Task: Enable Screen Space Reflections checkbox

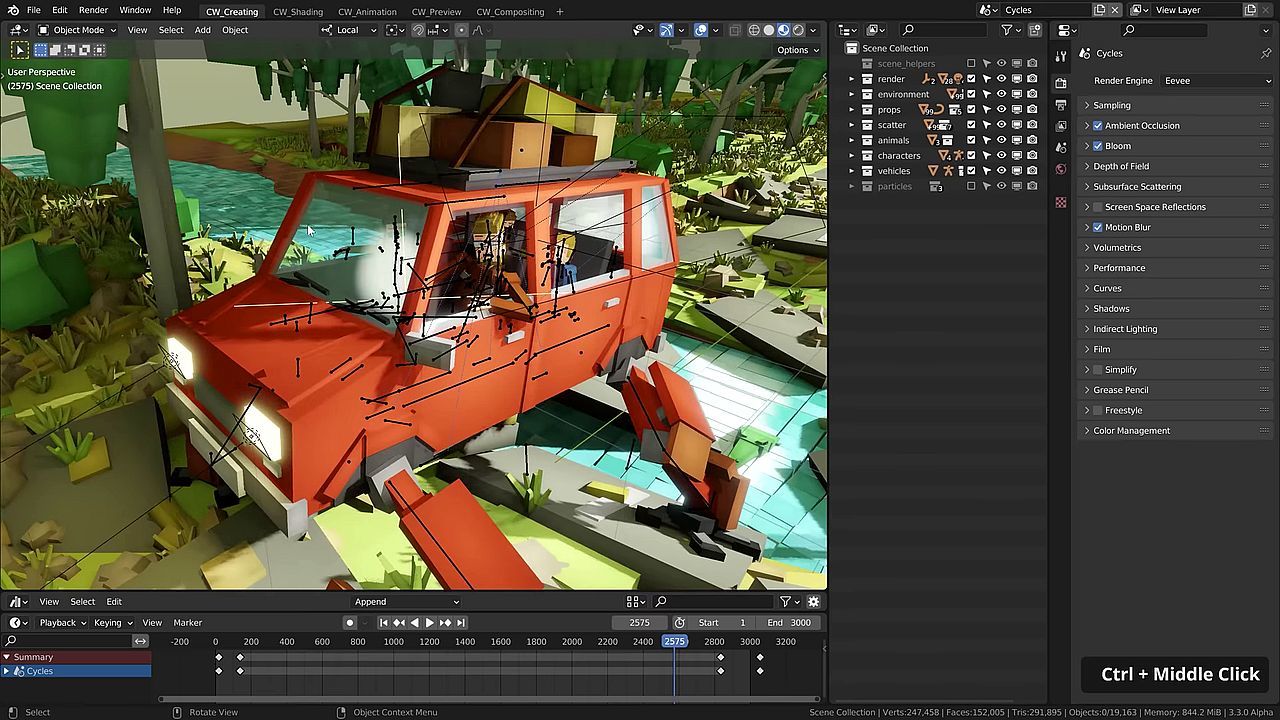Action: (x=1097, y=207)
